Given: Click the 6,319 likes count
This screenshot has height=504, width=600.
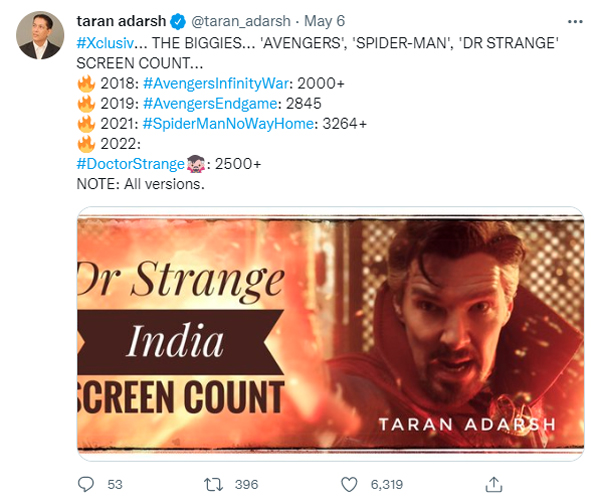Looking at the screenshot, I should 388,484.
